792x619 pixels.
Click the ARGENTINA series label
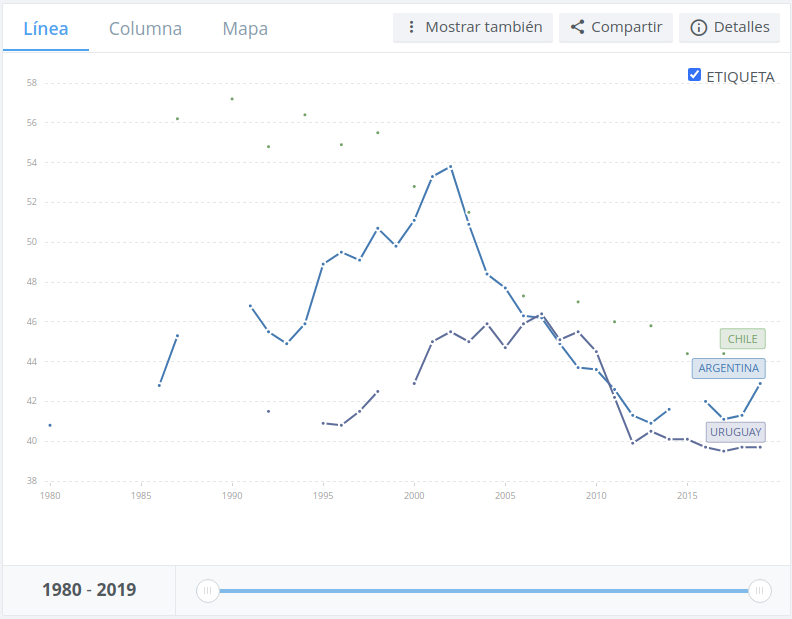tap(728, 368)
